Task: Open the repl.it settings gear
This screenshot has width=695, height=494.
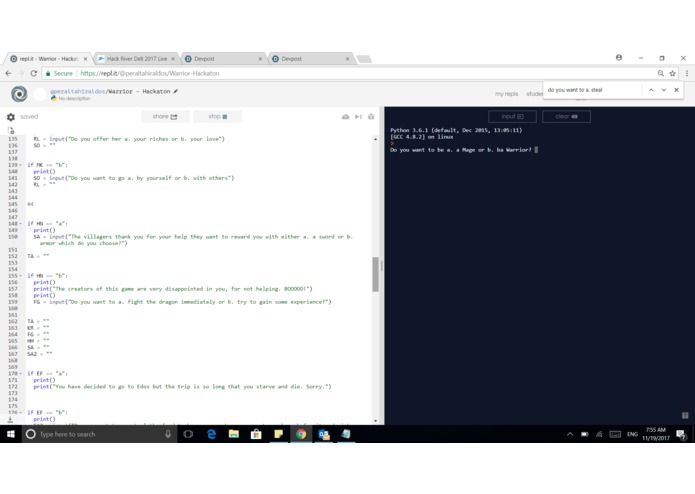Action: (11, 117)
